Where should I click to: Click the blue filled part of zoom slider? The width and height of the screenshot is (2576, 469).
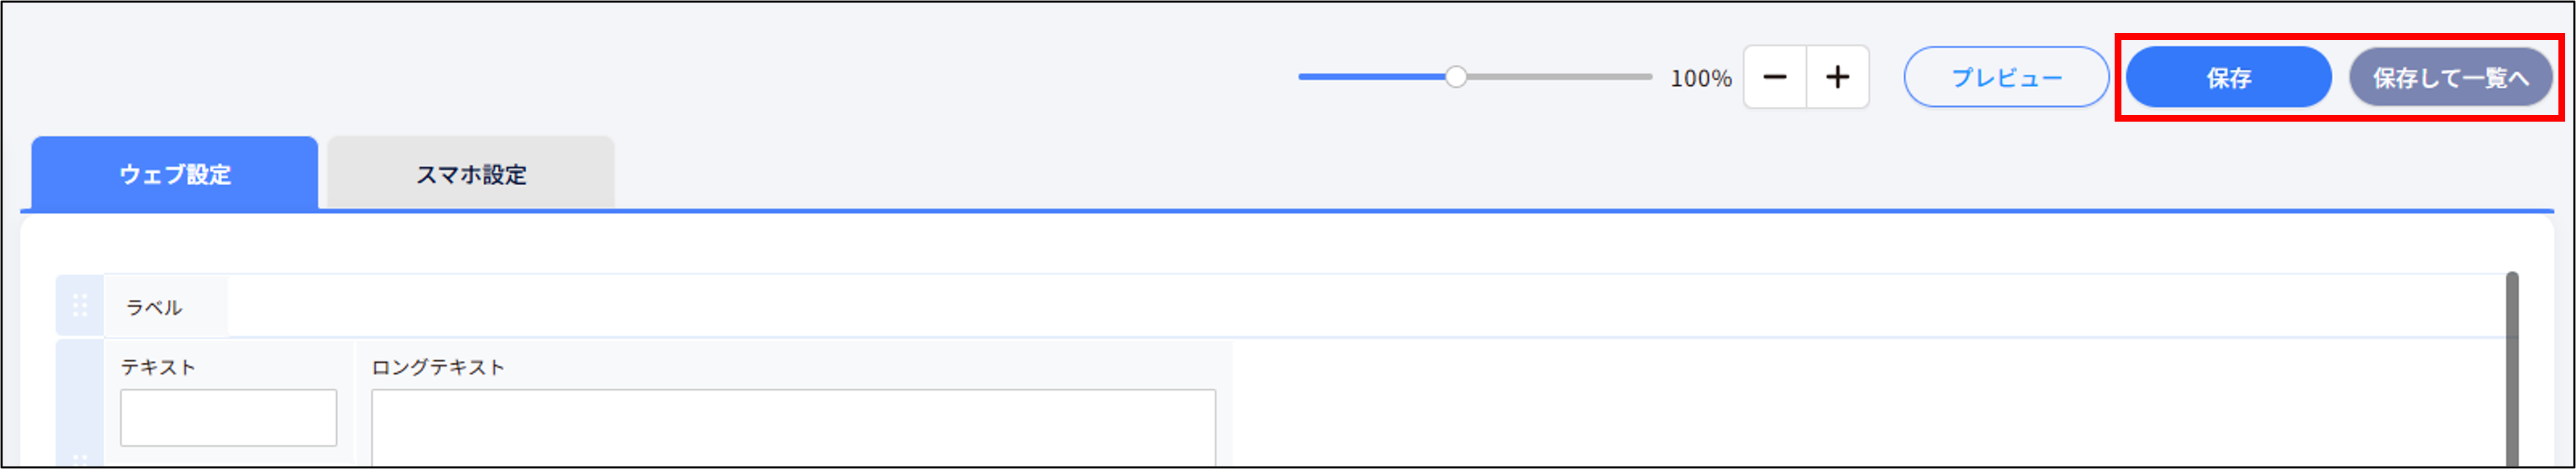coord(1370,77)
